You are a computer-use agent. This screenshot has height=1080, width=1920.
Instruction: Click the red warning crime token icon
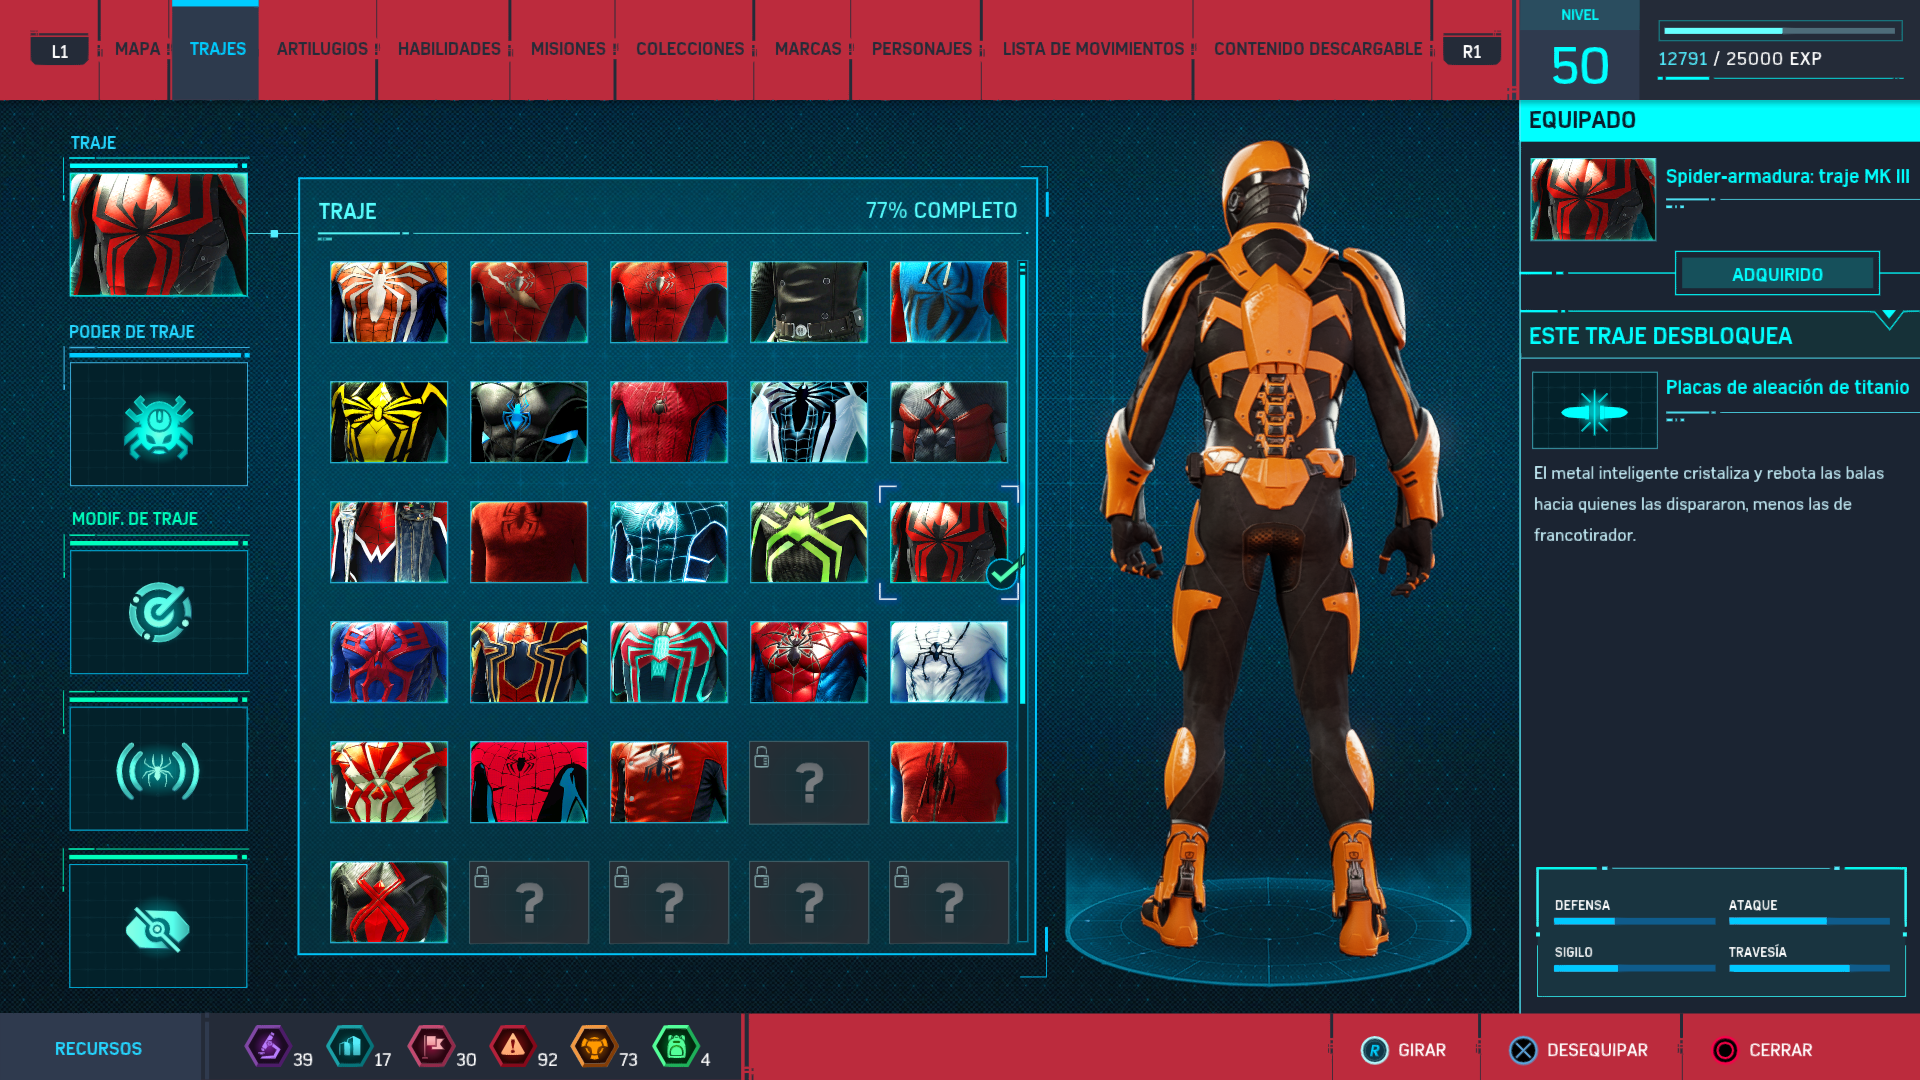click(x=513, y=1047)
